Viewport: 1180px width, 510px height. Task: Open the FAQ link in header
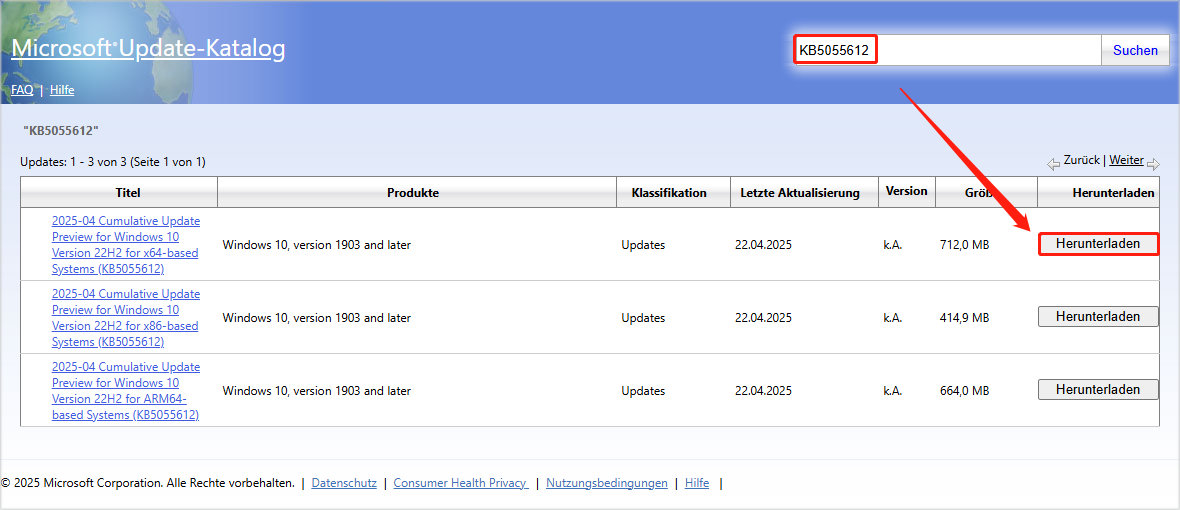[x=22, y=90]
